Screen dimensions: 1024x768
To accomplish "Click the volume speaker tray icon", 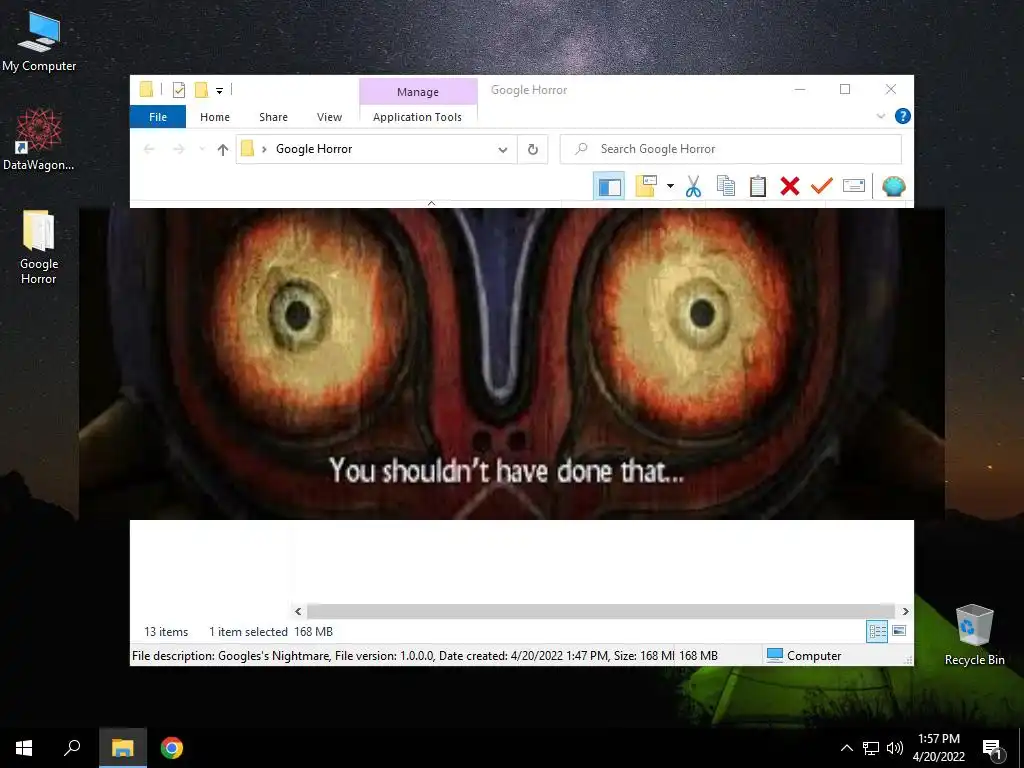I will pyautogui.click(x=895, y=748).
